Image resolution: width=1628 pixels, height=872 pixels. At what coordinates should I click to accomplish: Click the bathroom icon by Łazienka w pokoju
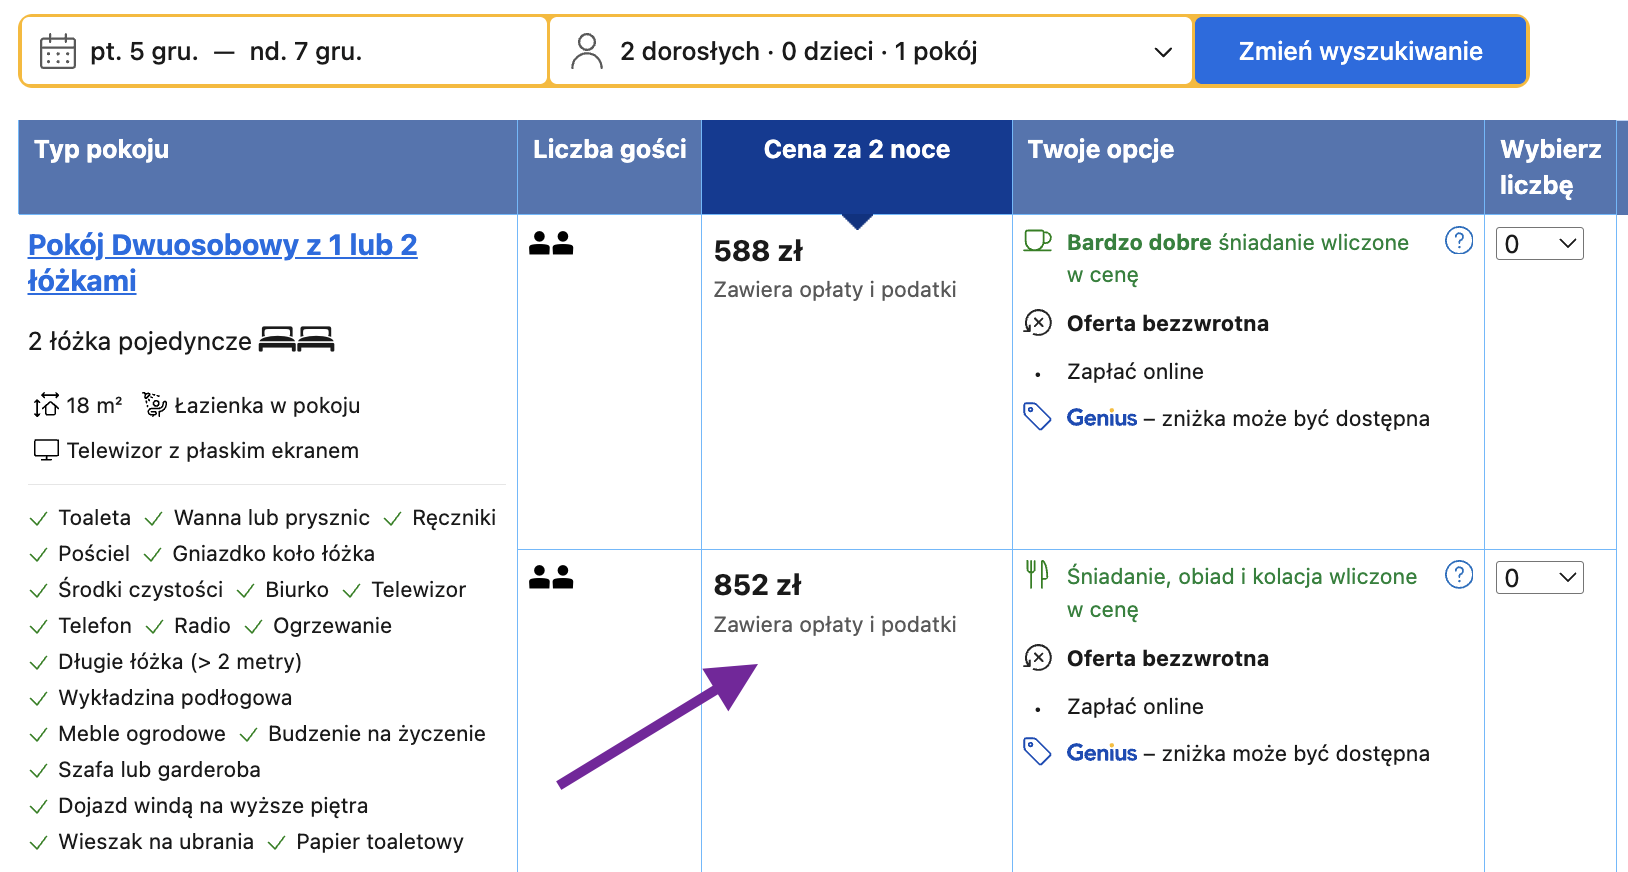(154, 404)
